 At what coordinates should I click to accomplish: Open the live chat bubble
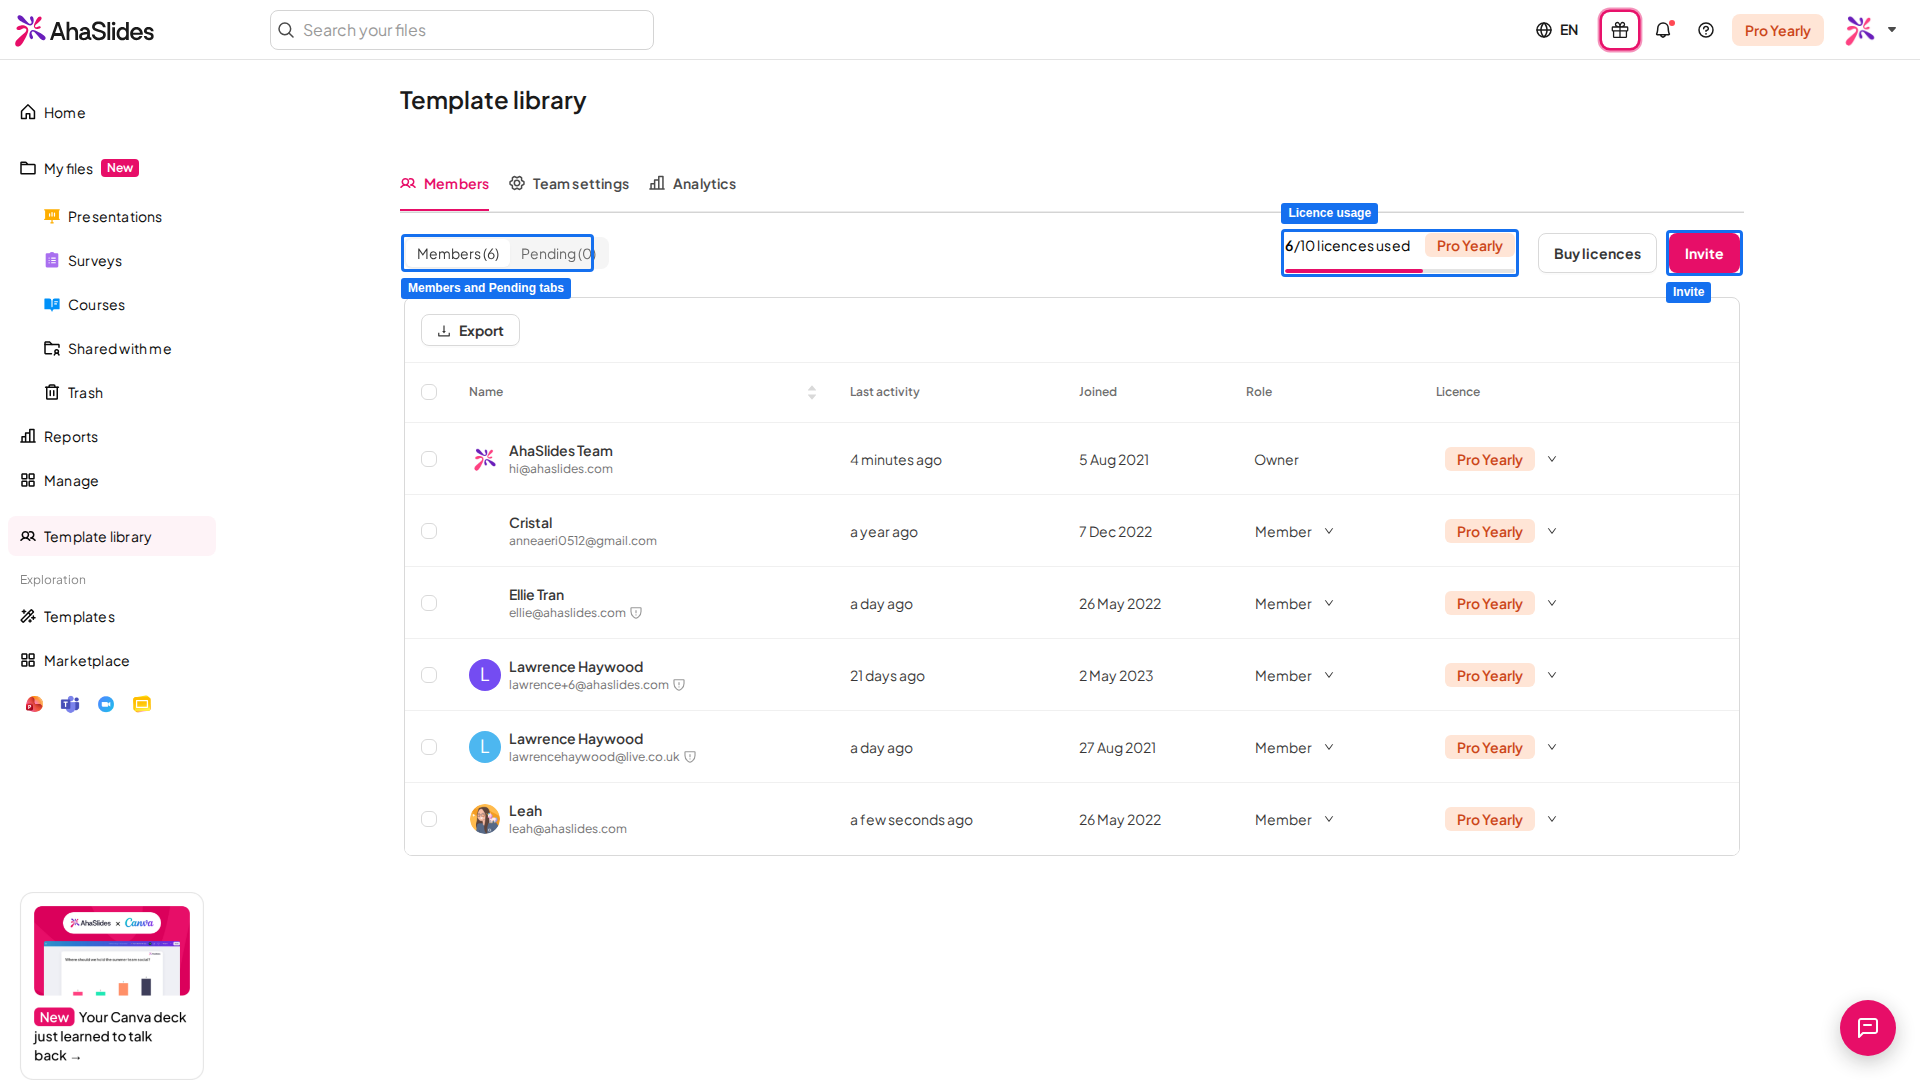click(1868, 1028)
